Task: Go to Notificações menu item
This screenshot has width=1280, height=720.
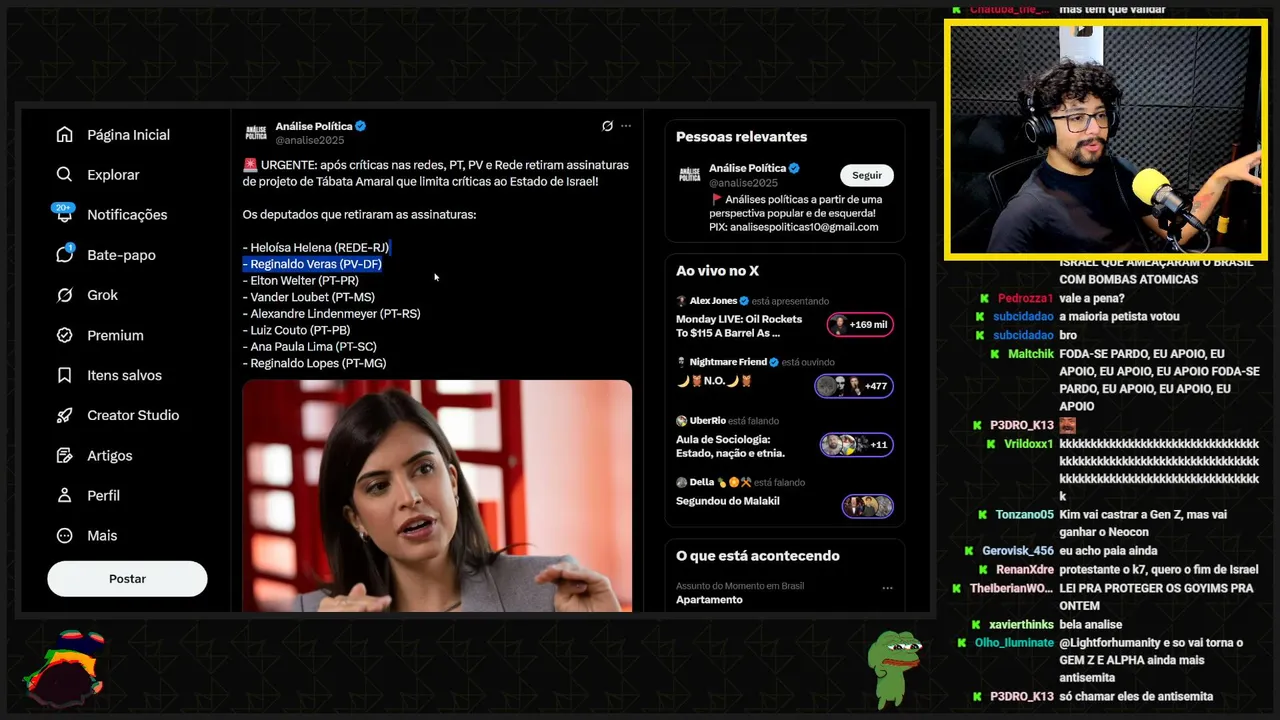Action: coord(127,215)
